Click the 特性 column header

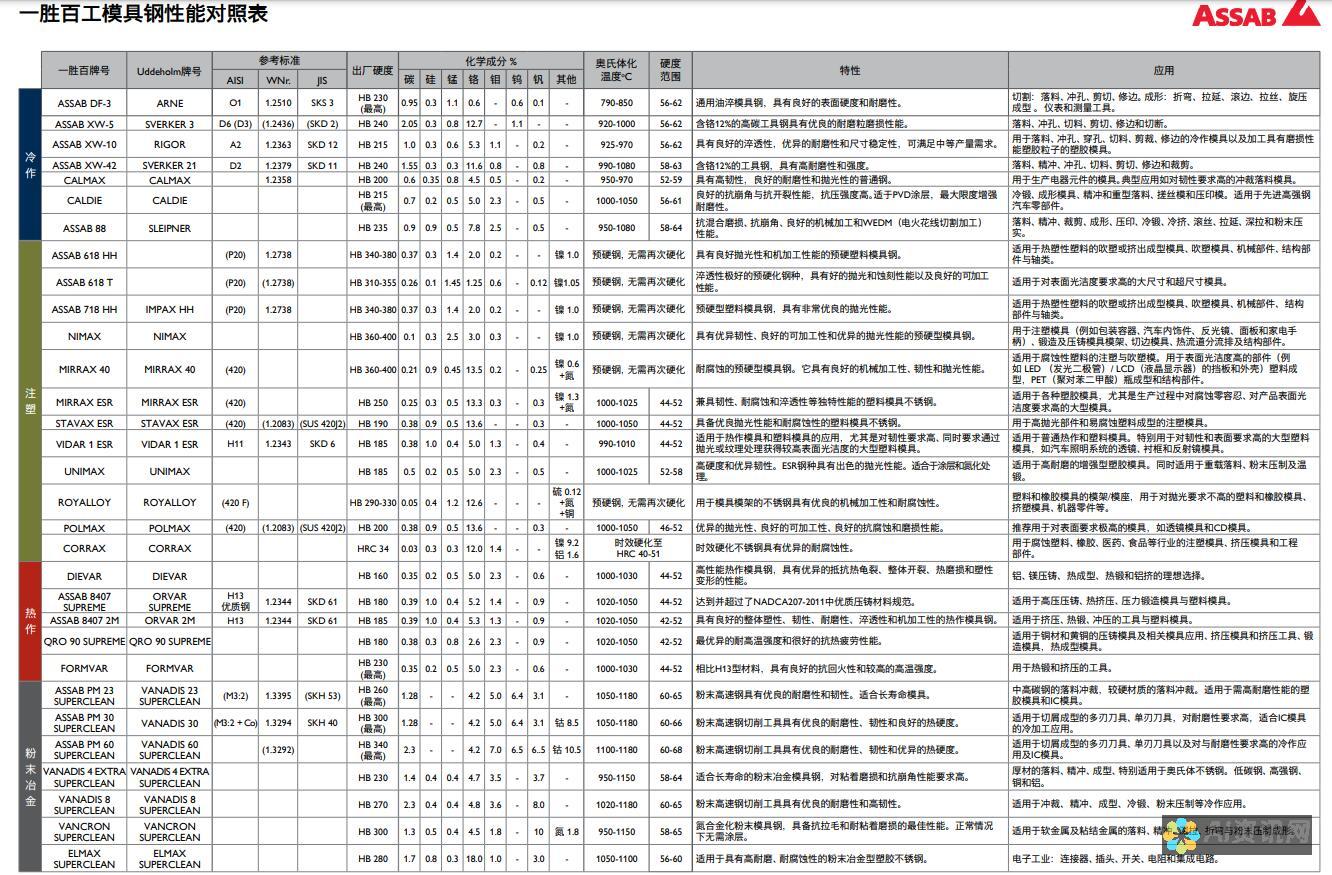(x=850, y=71)
